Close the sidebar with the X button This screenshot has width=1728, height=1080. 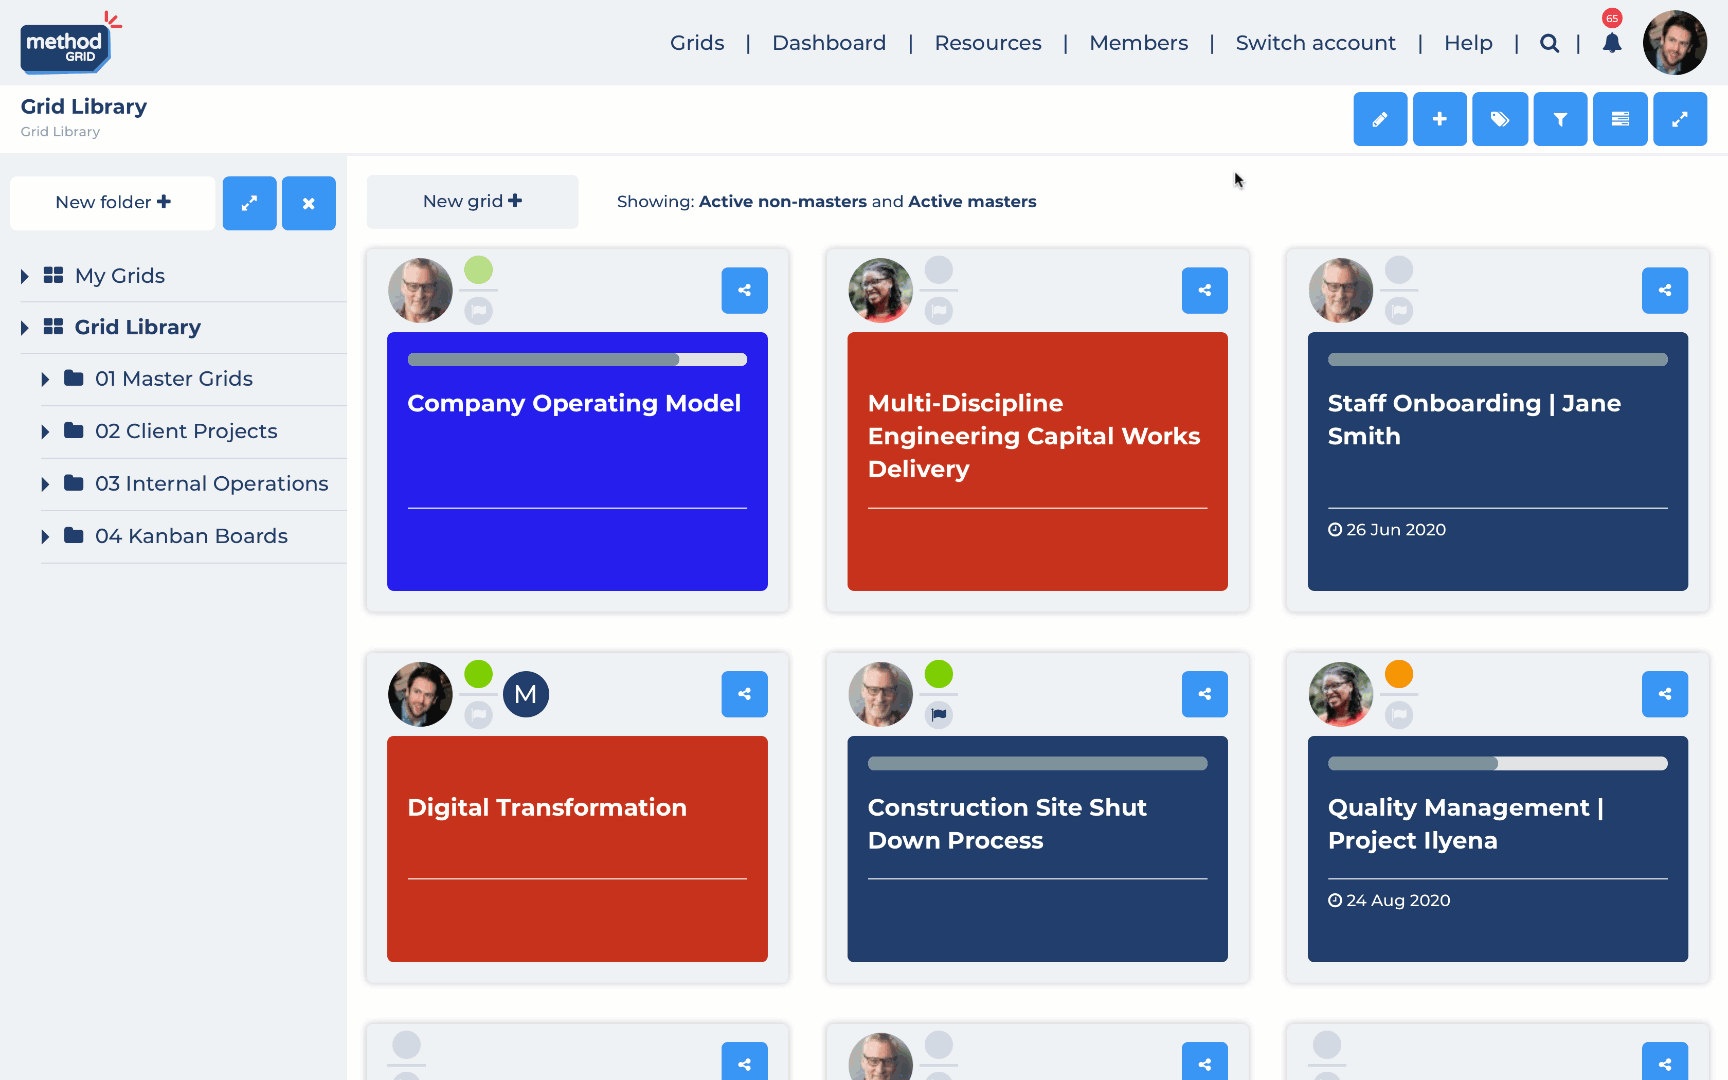[x=309, y=203]
